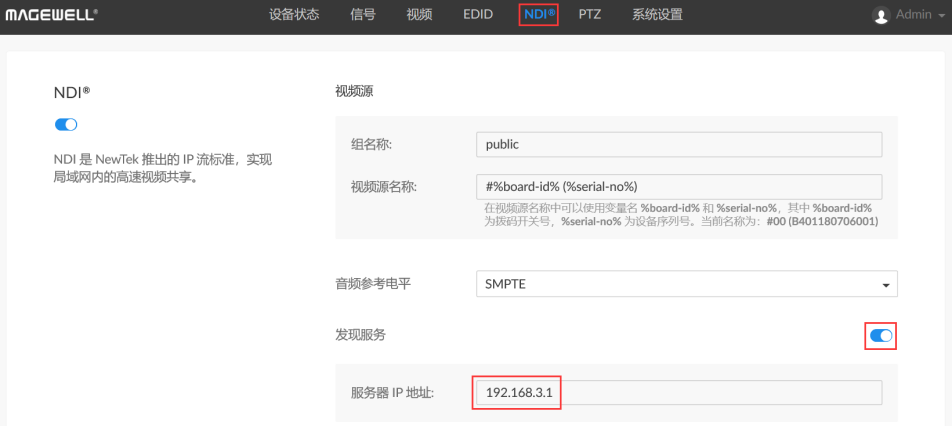This screenshot has width=952, height=426.
Task: Open the PTZ tab
Action: [x=590, y=15]
